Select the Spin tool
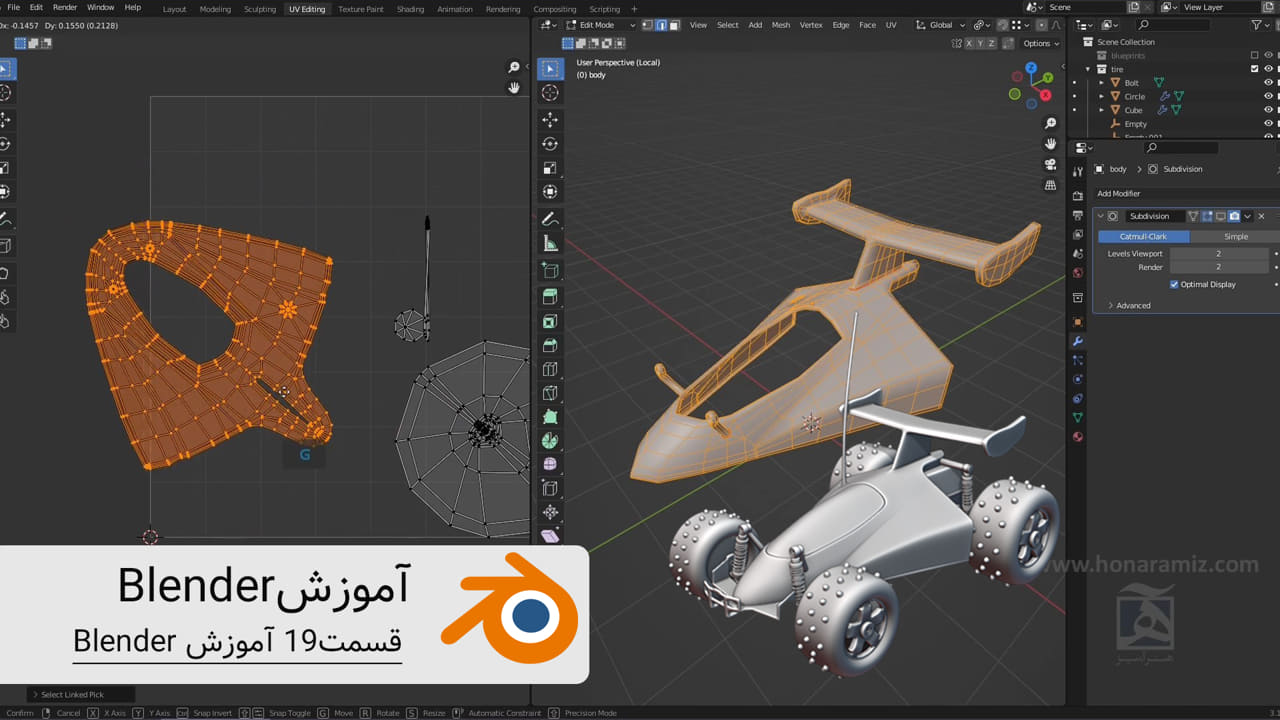 point(550,441)
